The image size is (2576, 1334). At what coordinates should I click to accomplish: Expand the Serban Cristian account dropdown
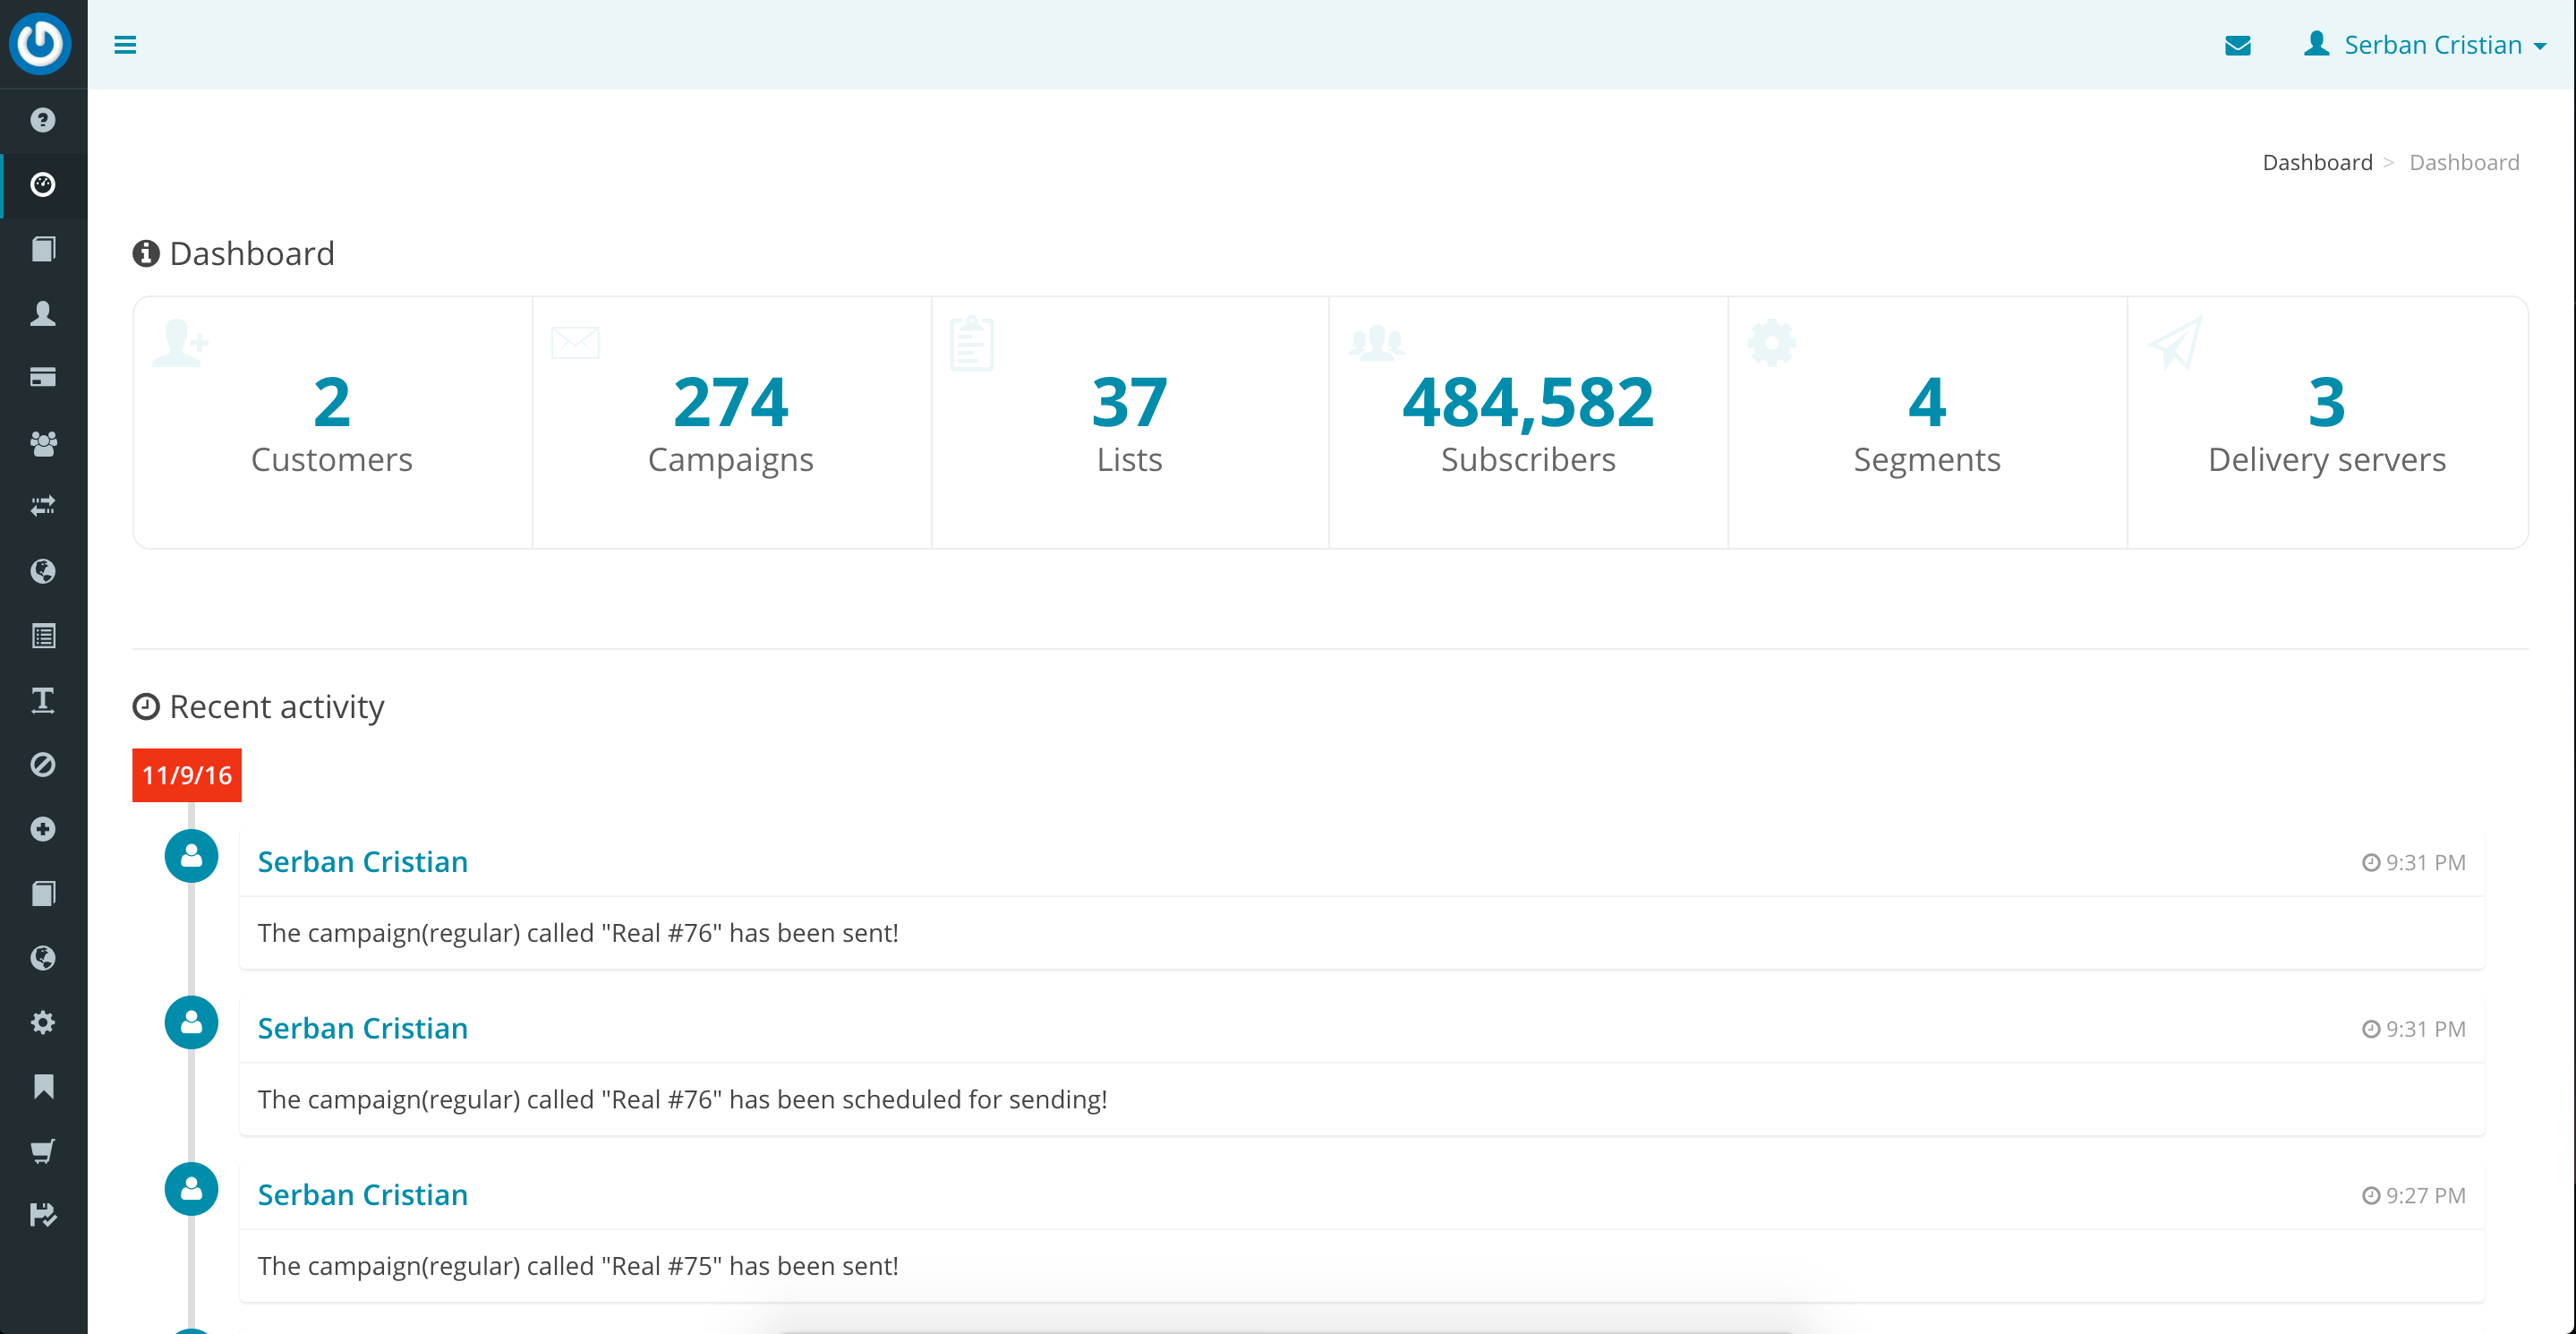pyautogui.click(x=2432, y=45)
